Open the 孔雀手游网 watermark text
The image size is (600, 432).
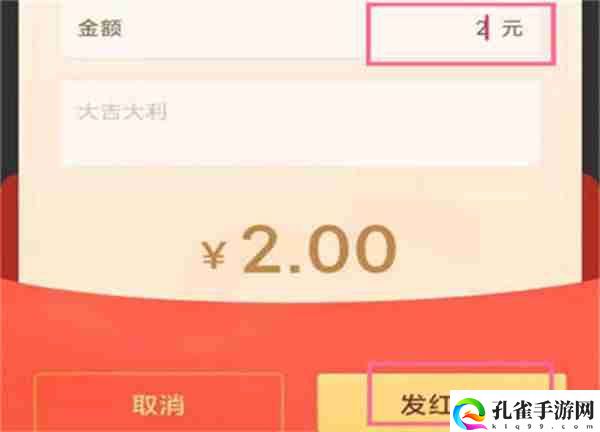pyautogui.click(x=543, y=411)
